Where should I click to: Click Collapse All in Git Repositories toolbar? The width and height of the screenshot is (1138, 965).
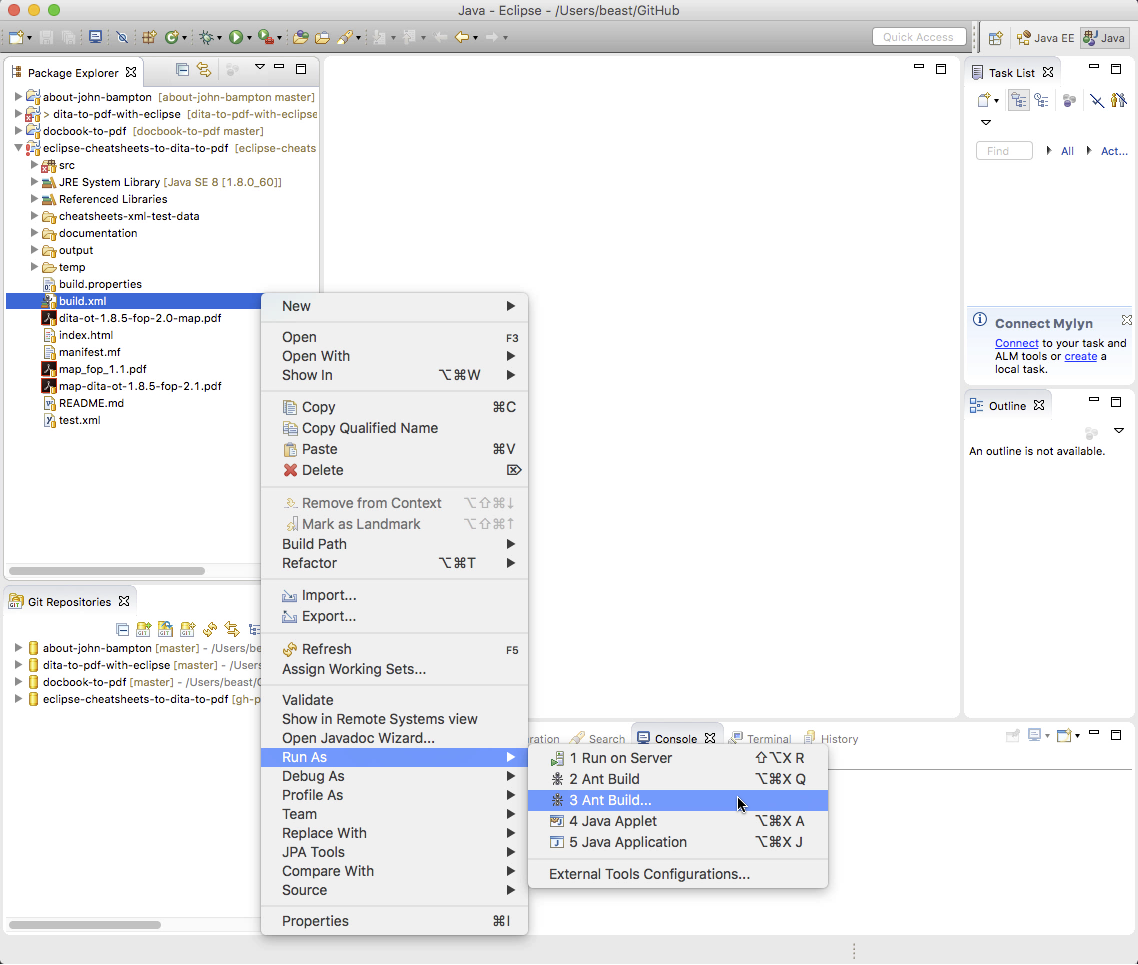(x=123, y=629)
